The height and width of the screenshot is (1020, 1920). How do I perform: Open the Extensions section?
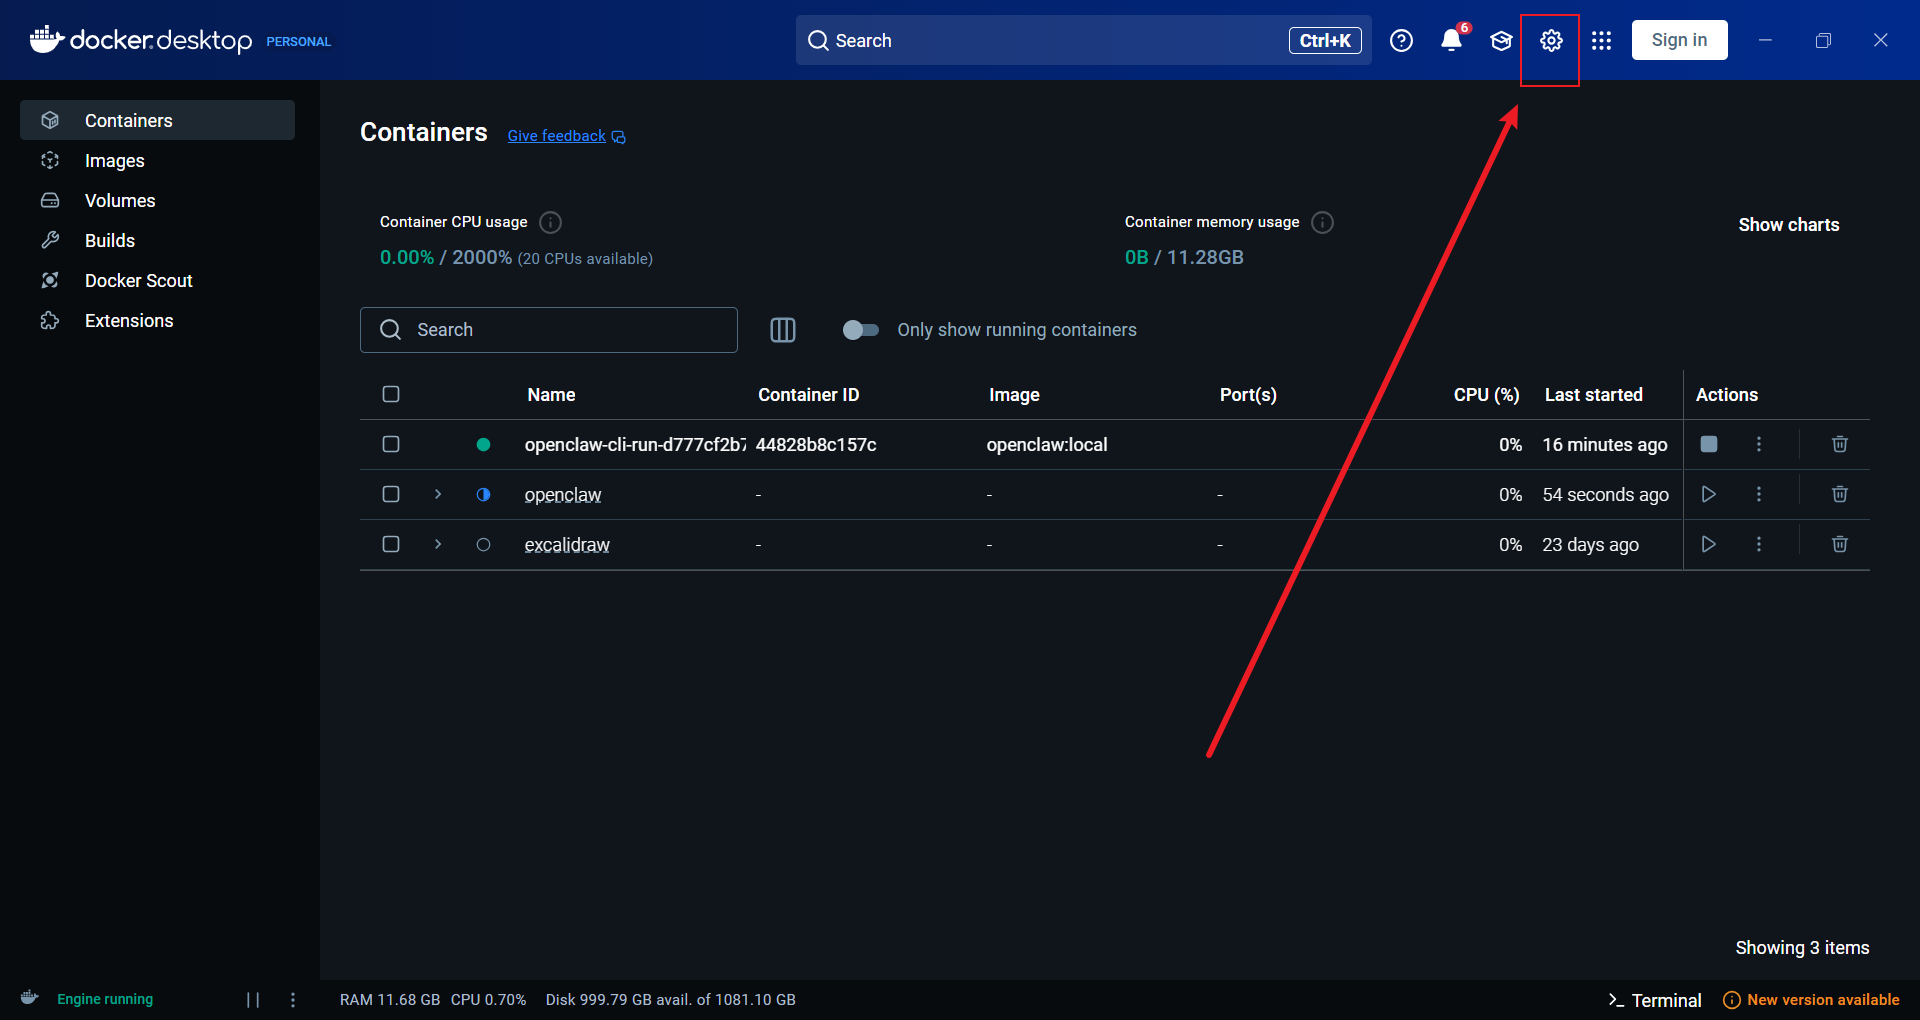(x=157, y=320)
